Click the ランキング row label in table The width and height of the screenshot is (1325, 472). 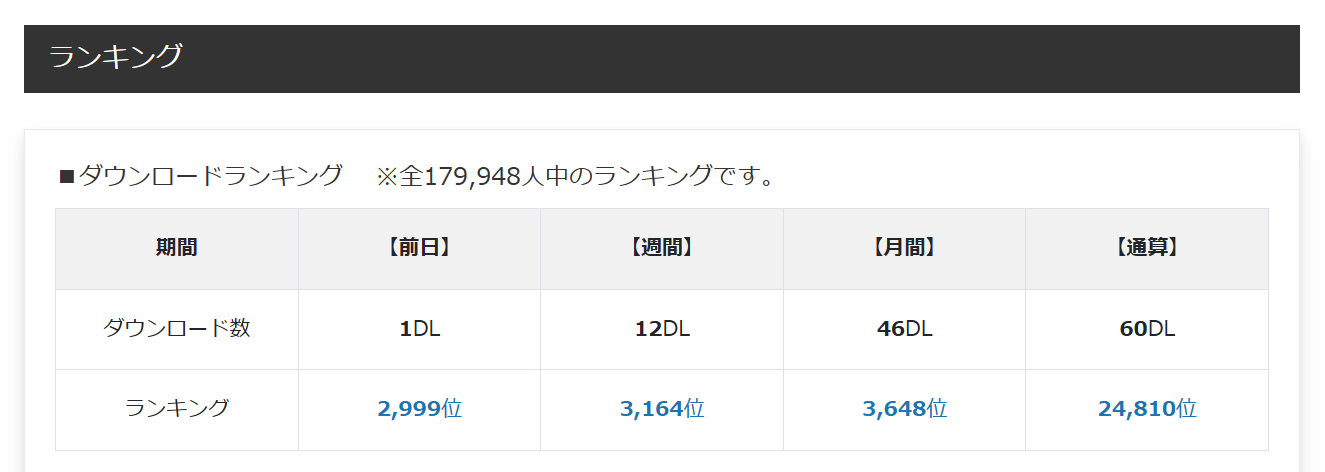point(177,408)
